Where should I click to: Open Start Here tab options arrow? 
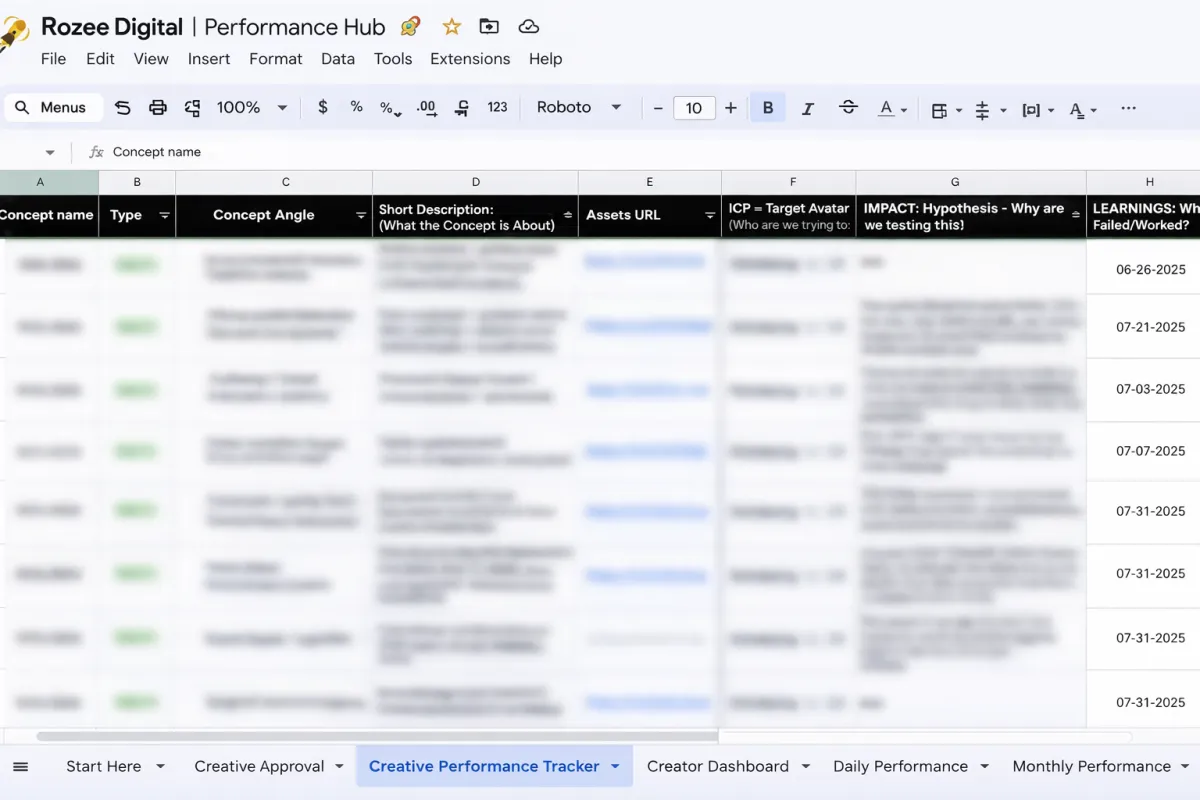point(160,767)
